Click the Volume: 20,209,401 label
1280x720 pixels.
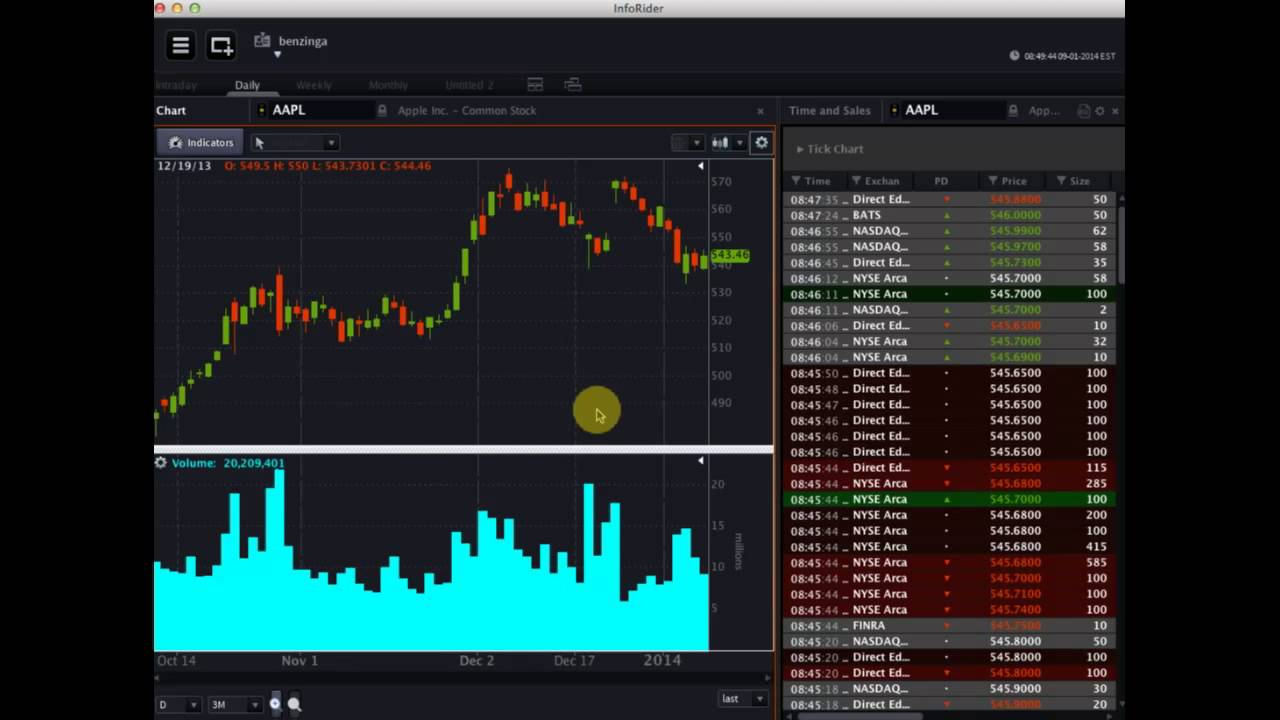228,463
